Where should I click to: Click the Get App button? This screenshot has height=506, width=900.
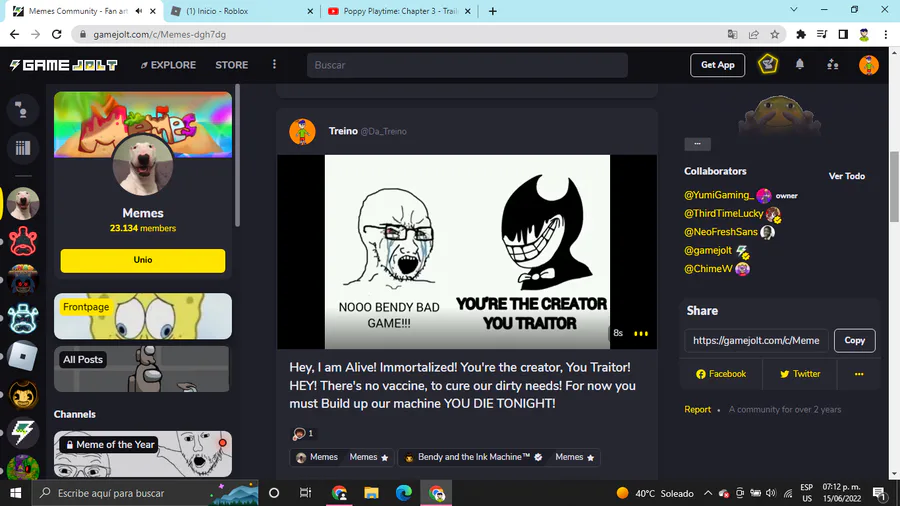[717, 65]
